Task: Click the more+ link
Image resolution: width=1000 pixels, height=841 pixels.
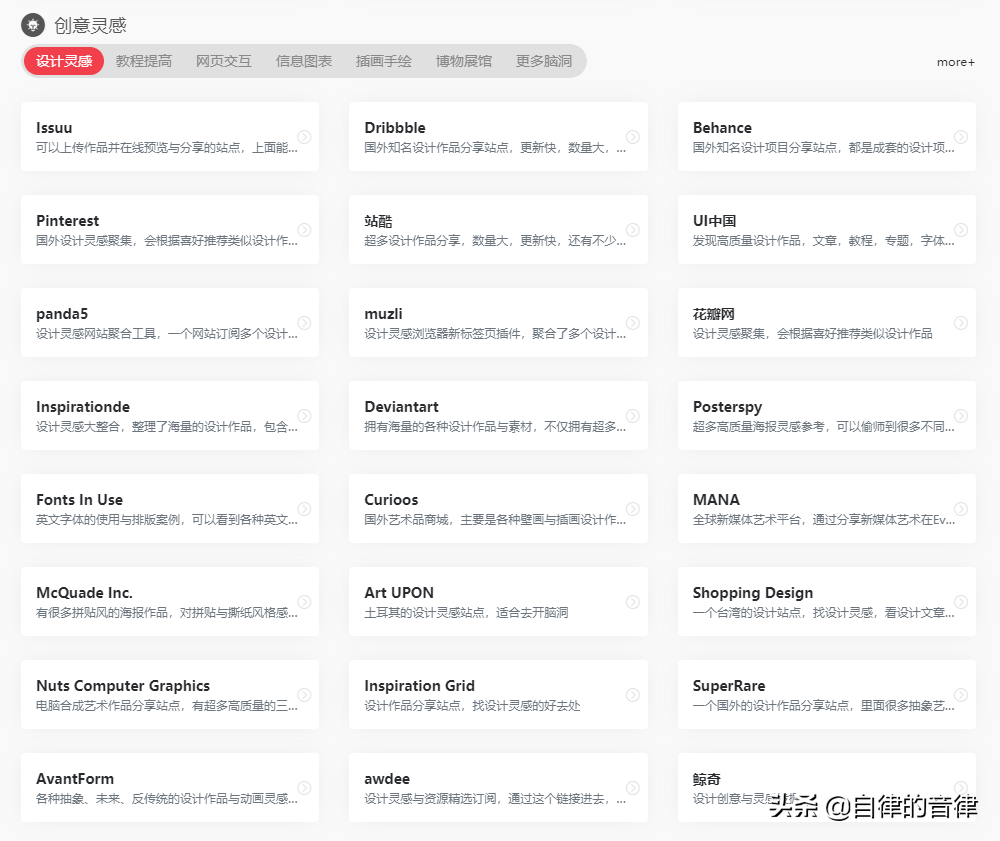Action: 955,62
